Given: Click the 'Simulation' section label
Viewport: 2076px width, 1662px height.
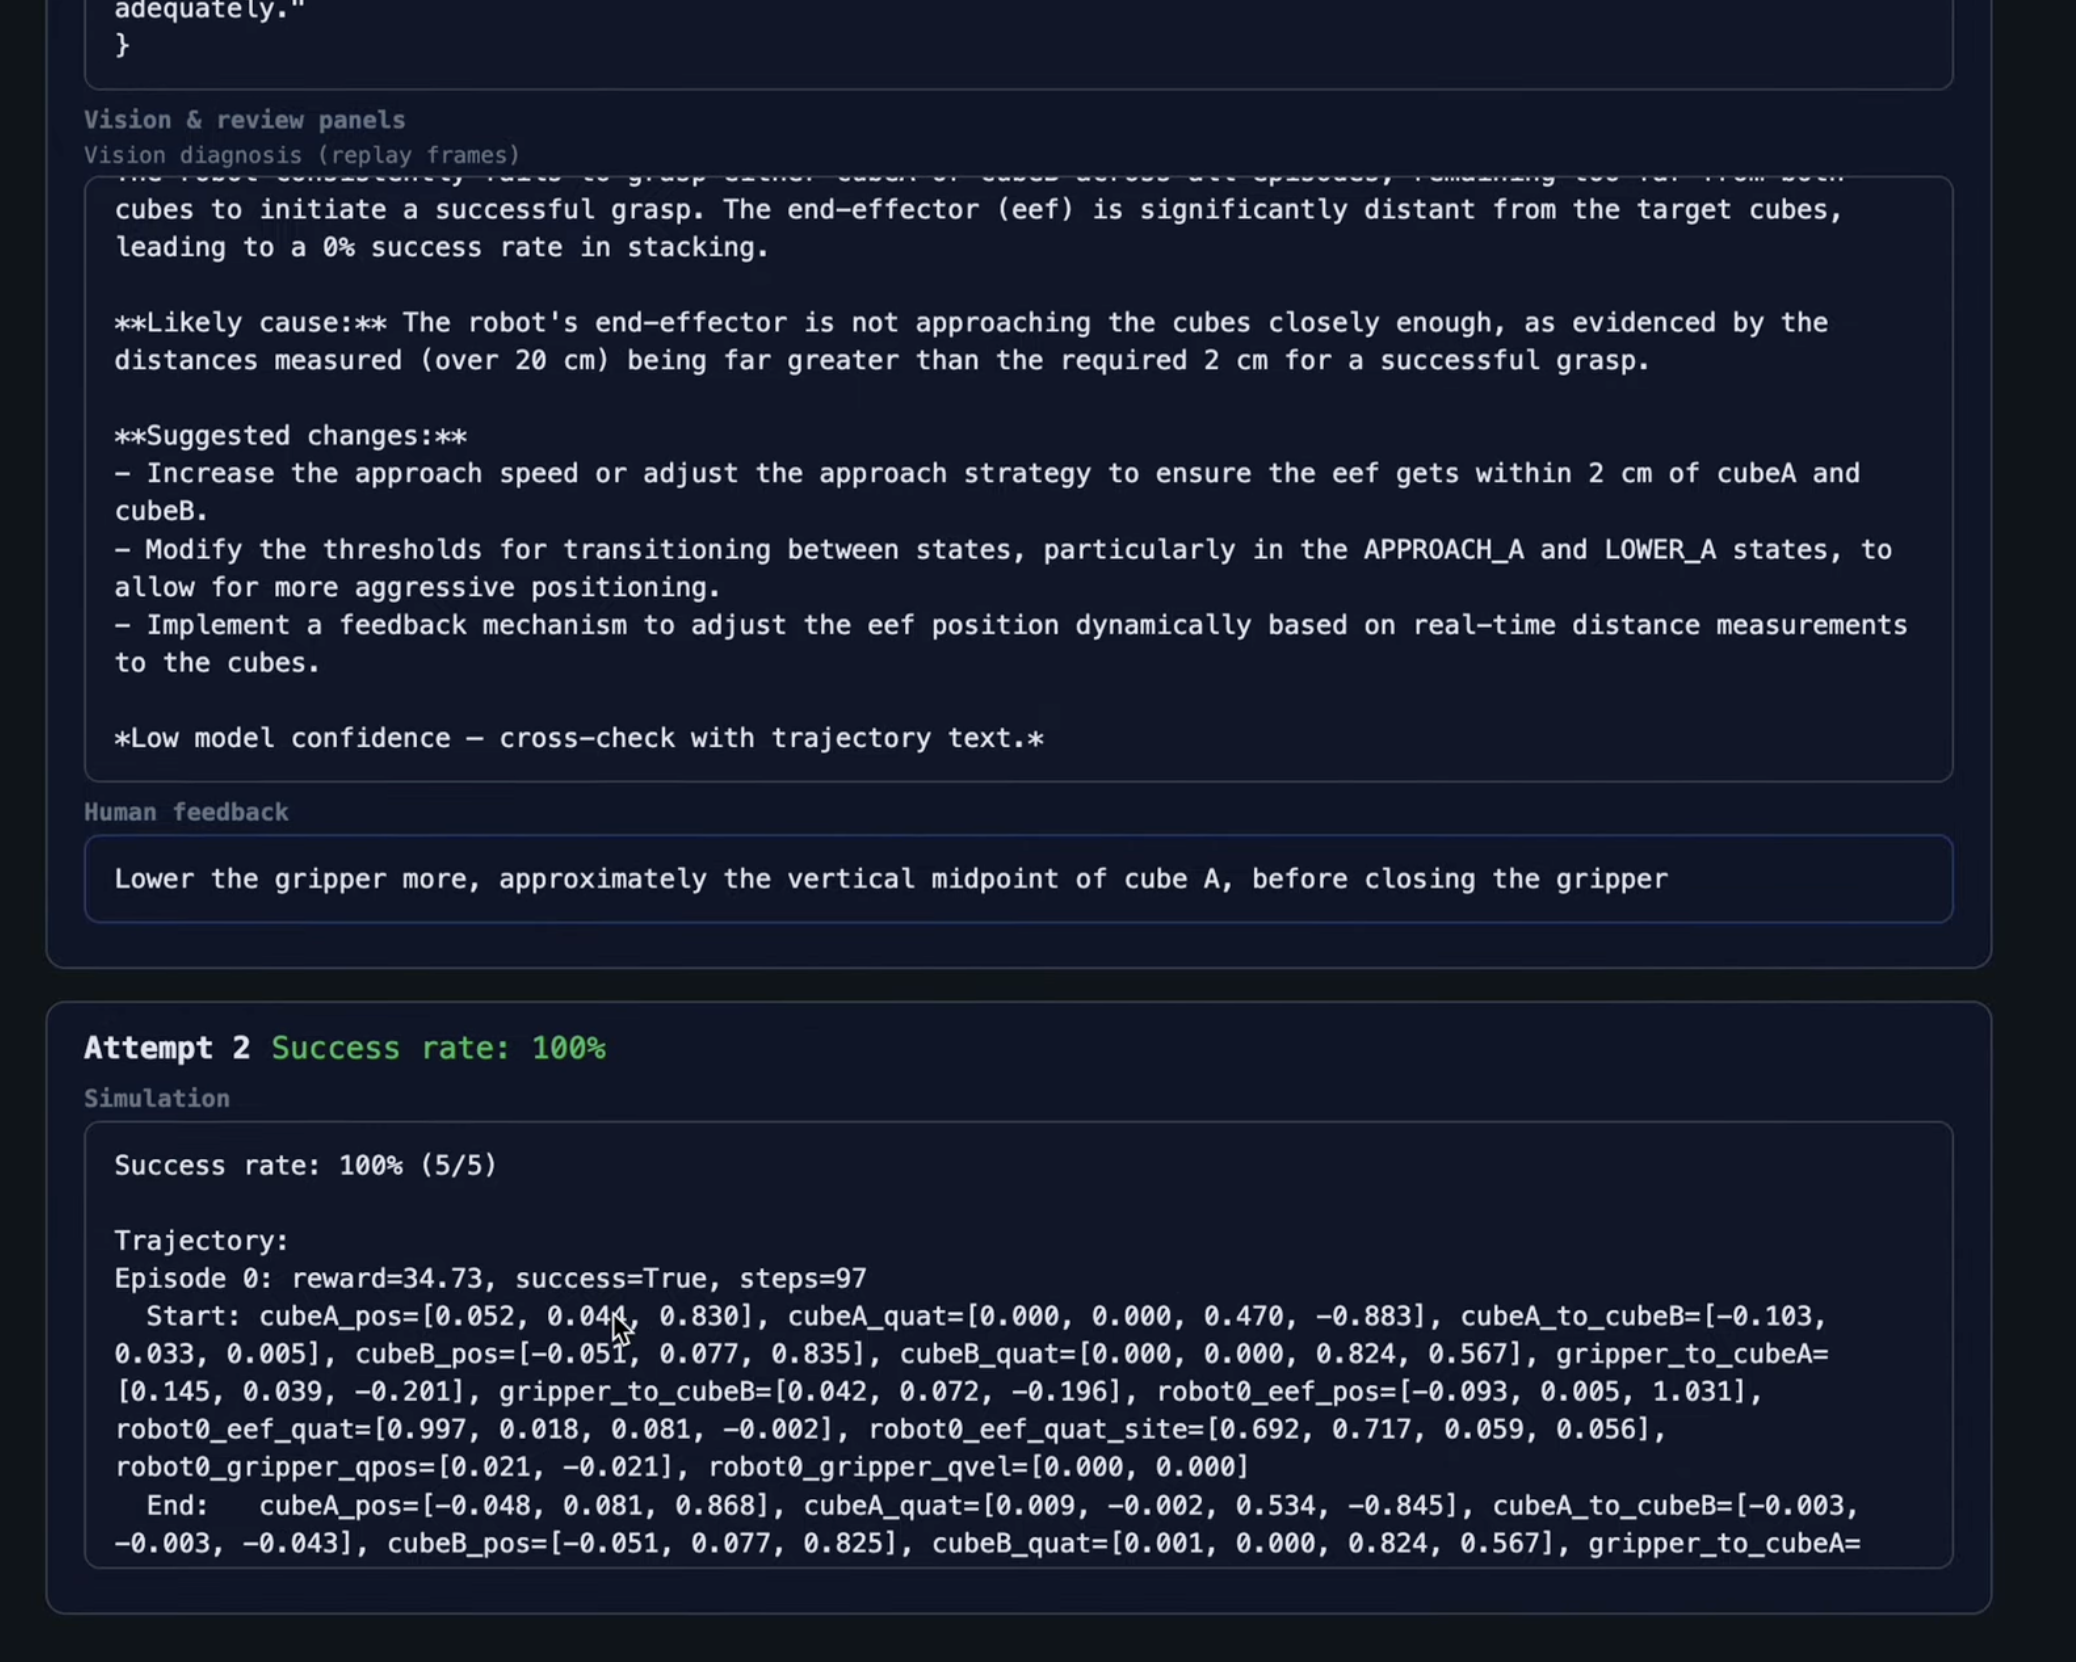Looking at the screenshot, I should [156, 1098].
